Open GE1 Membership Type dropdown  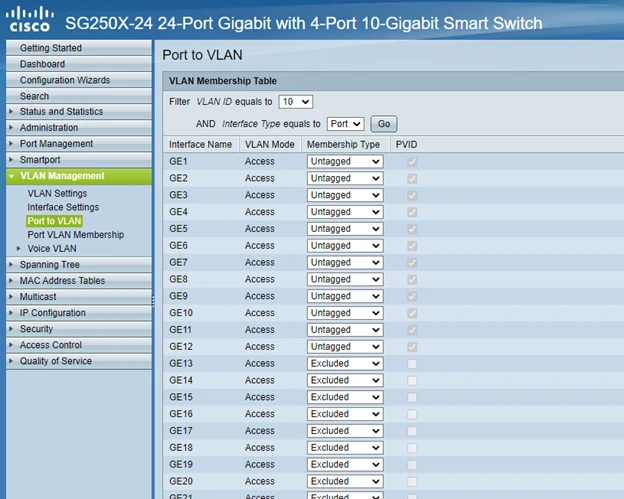(345, 162)
